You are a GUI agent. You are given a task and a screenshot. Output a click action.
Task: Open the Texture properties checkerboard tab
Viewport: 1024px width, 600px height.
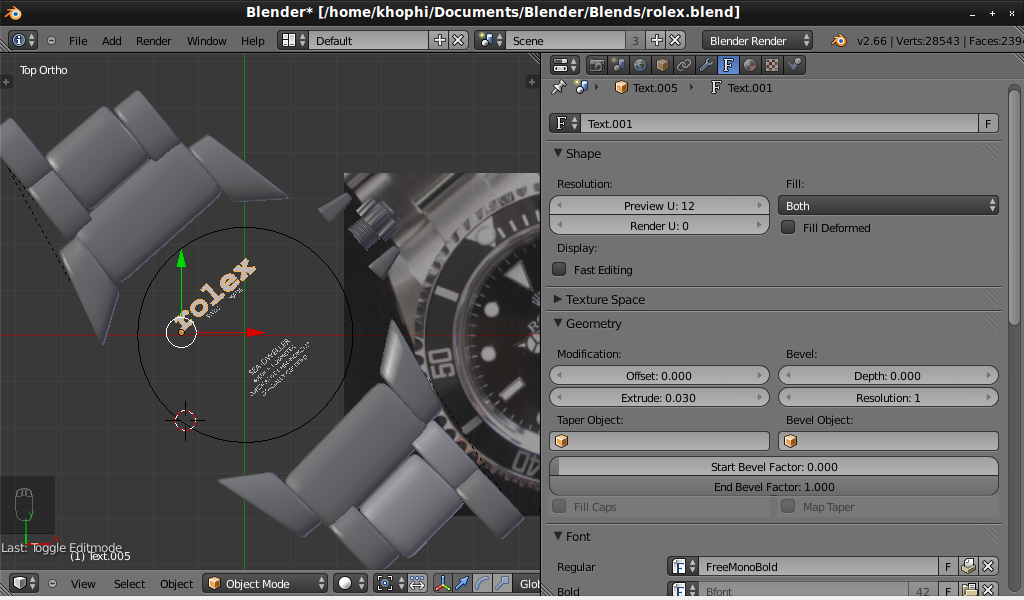(772, 65)
